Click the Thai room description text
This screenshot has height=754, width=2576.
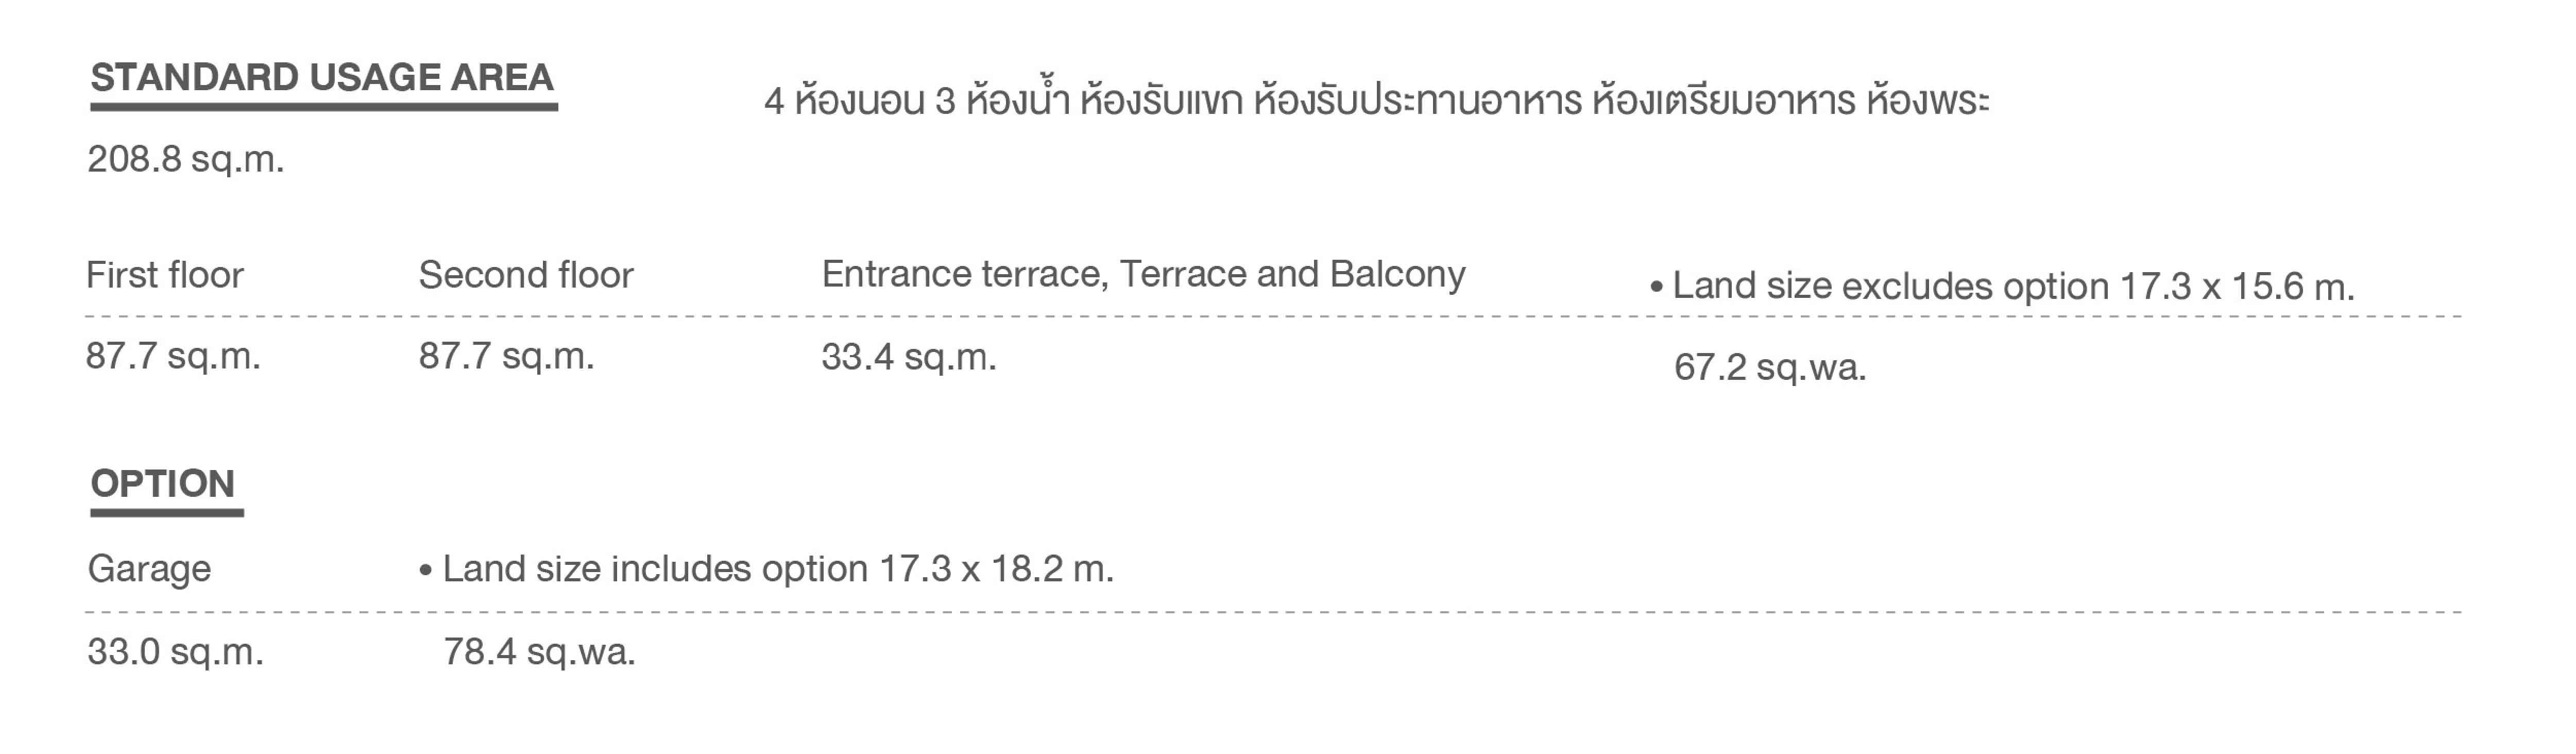pyautogui.click(x=1377, y=101)
